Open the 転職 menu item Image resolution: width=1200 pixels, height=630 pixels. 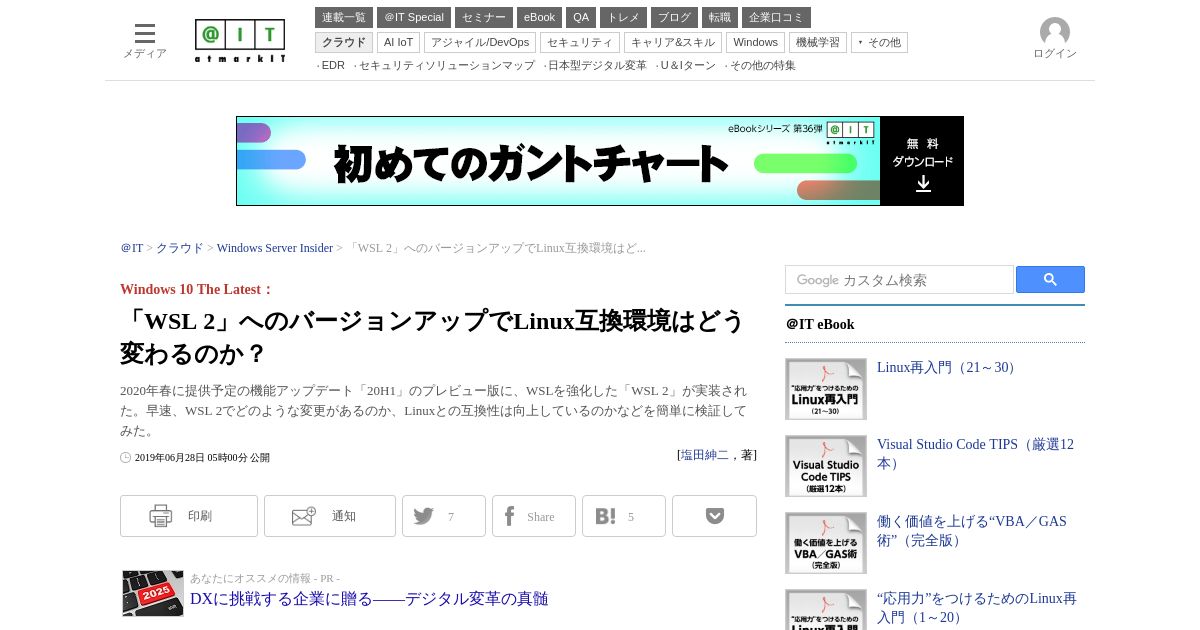(720, 17)
